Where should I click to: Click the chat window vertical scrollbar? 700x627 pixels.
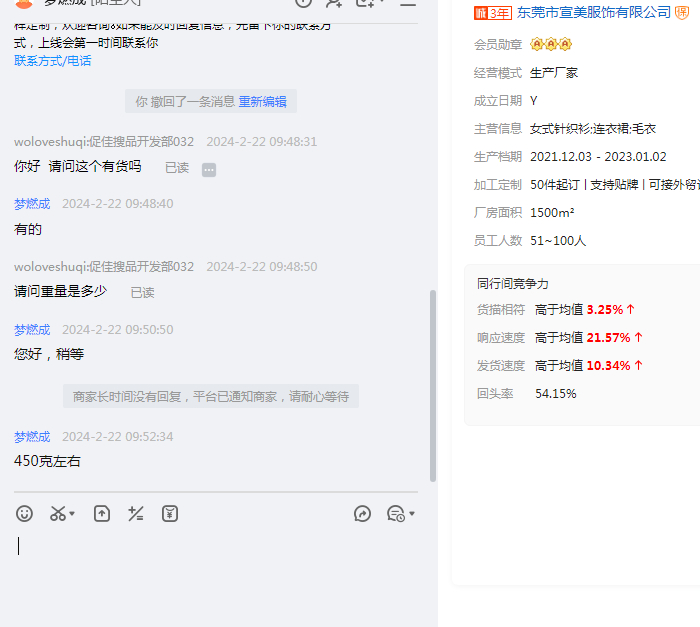432,385
